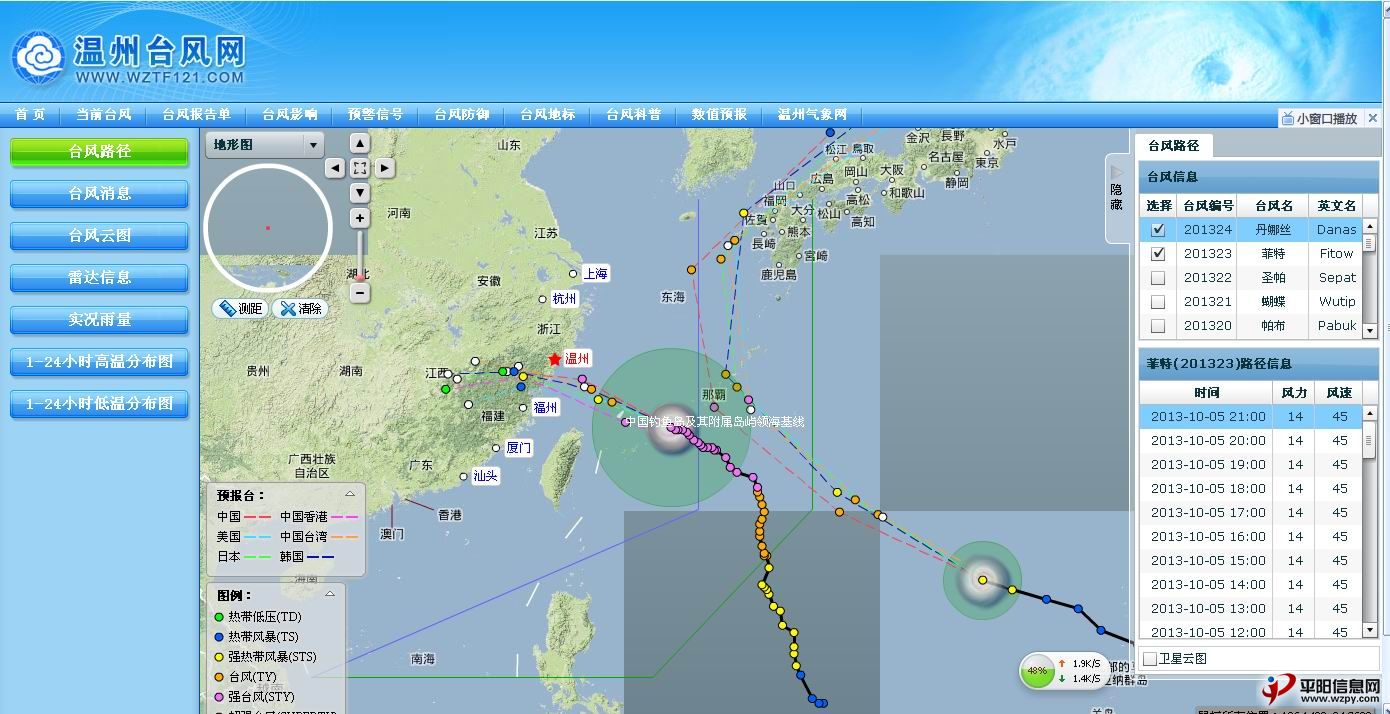Viewport: 1390px width, 714px height.
Task: Check typhoon 201321 Wutip checkbox
Action: (x=1158, y=302)
